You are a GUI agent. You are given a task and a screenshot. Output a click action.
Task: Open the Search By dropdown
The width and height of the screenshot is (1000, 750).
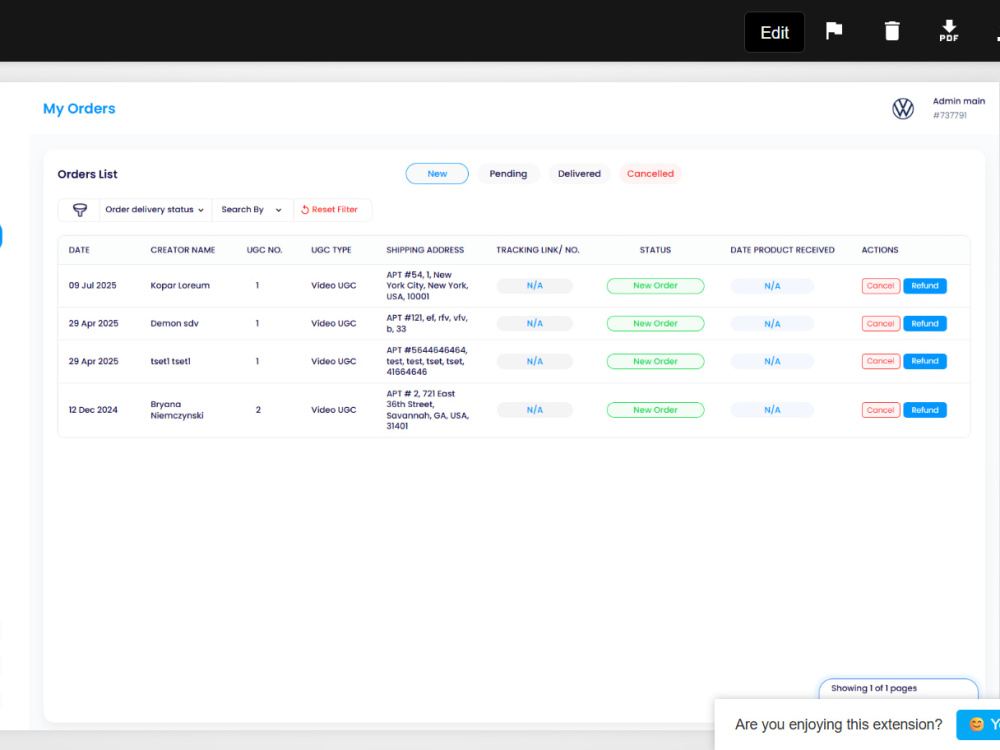pyautogui.click(x=251, y=210)
